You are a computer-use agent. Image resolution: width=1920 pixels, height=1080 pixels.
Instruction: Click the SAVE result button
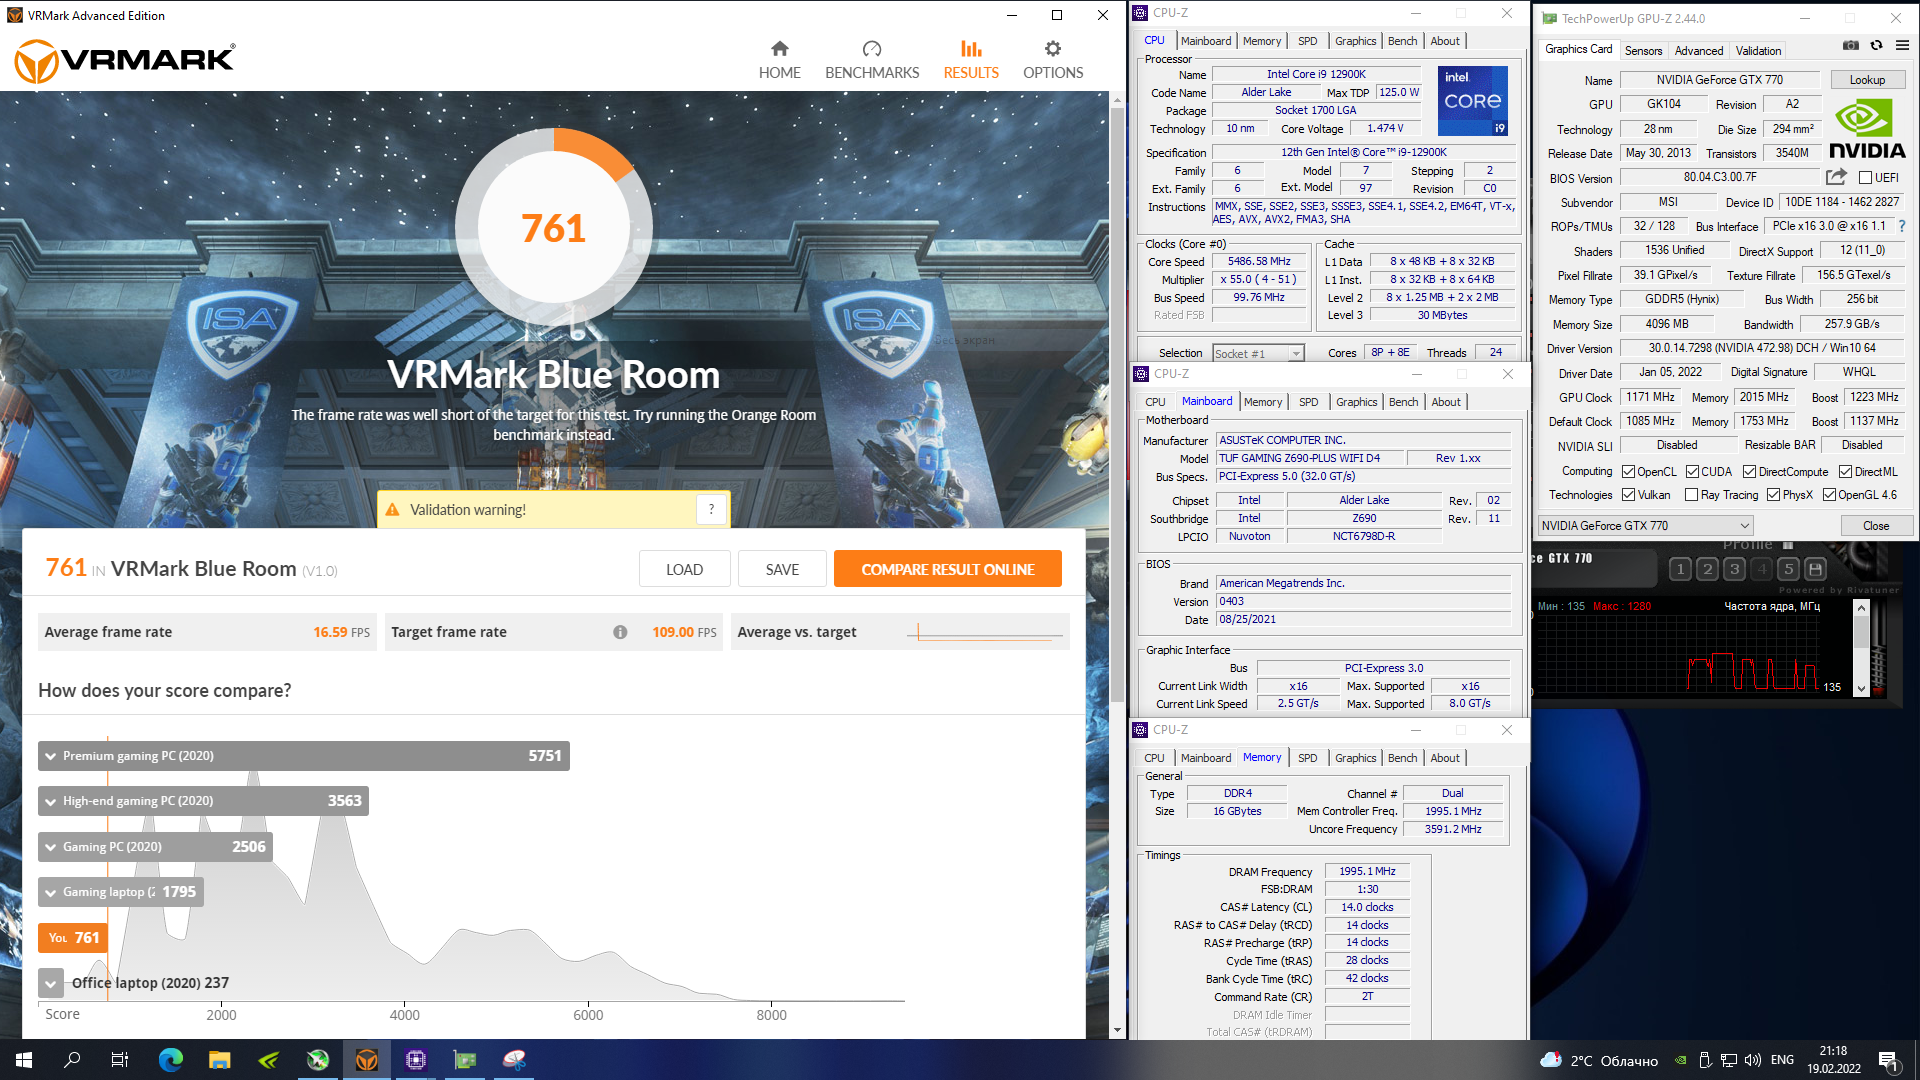(782, 569)
